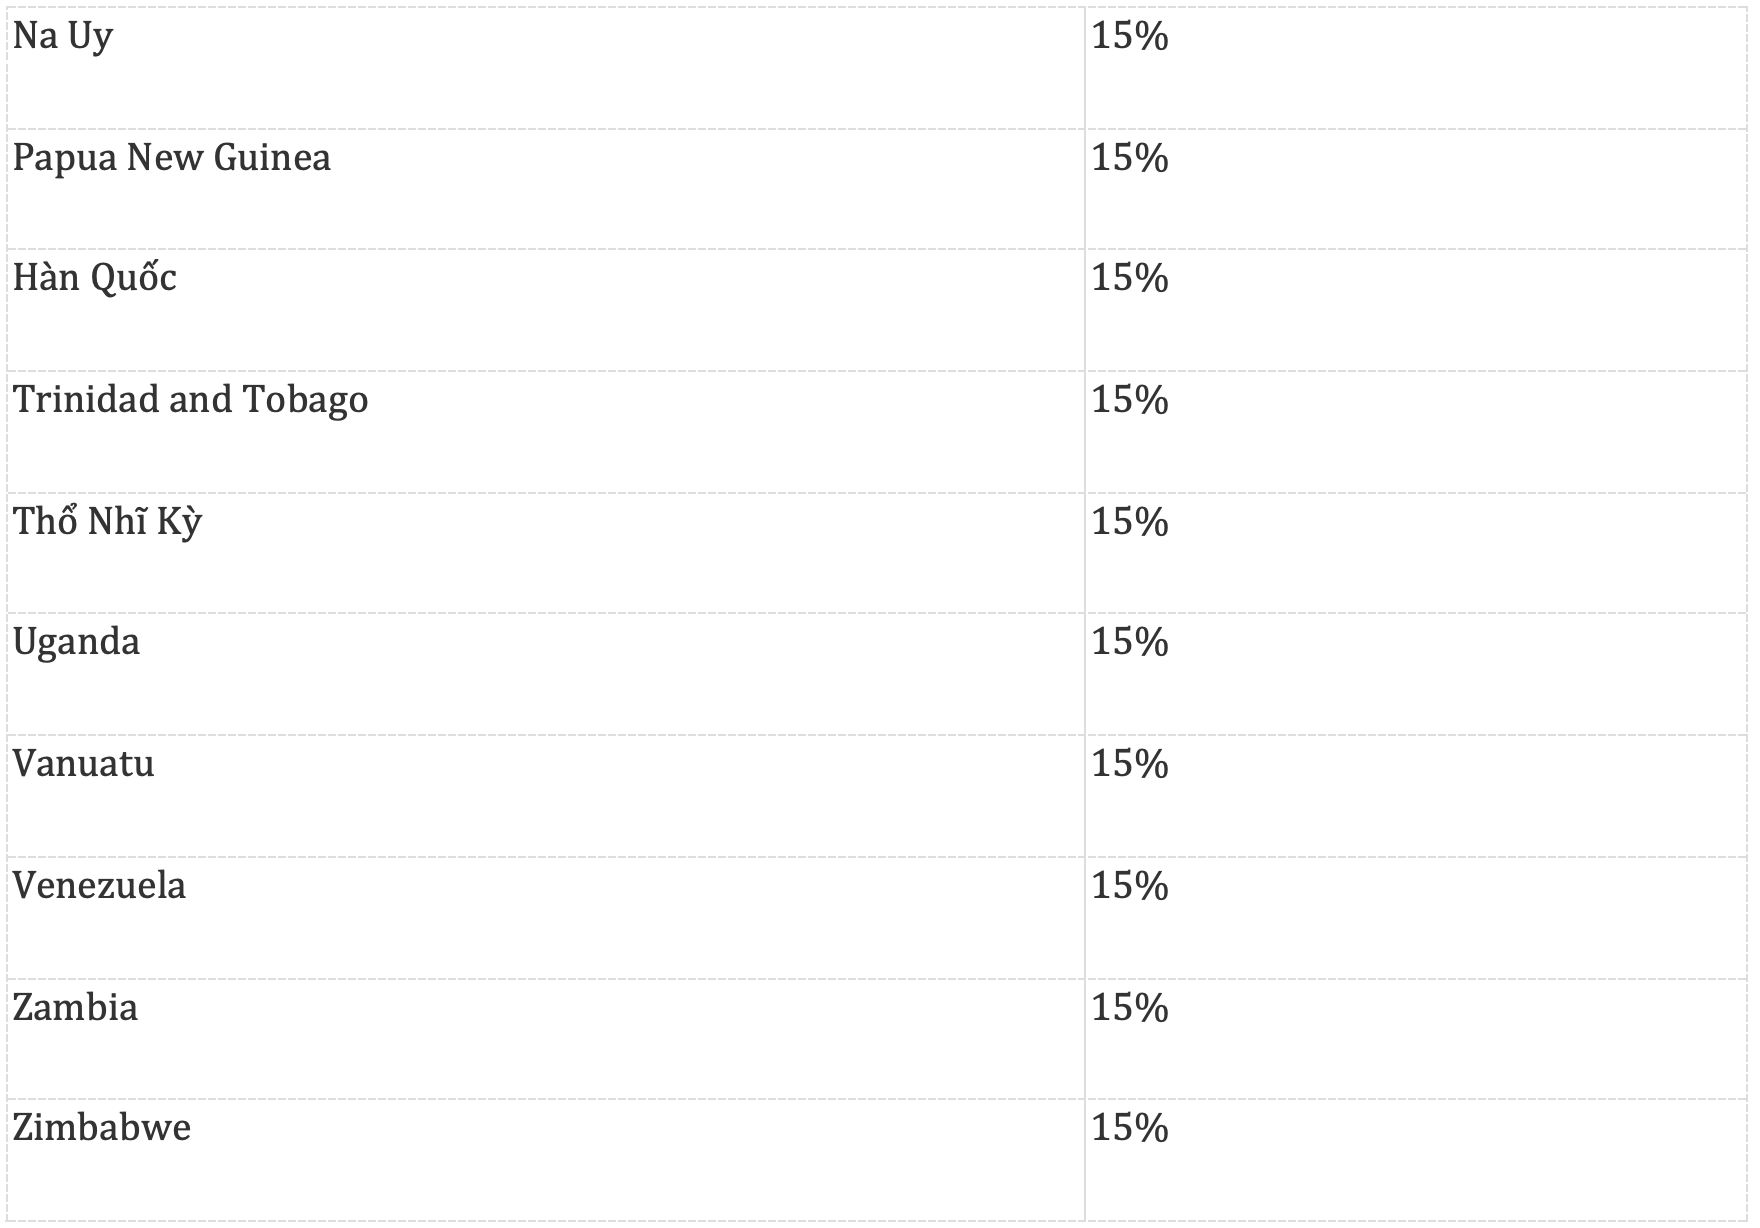Select the Zimbabwe country cell
1760x1228 pixels.
pos(101,1128)
